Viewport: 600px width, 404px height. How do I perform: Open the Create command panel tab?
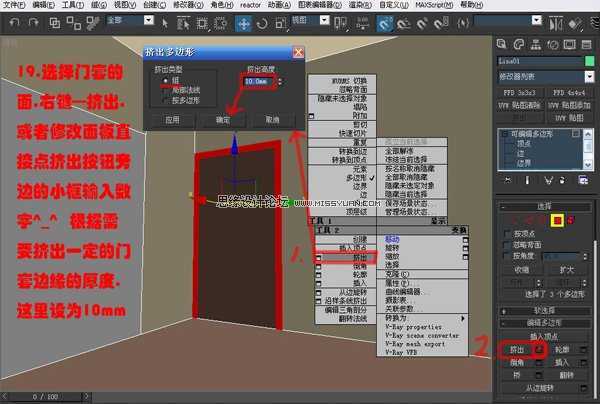coord(501,44)
